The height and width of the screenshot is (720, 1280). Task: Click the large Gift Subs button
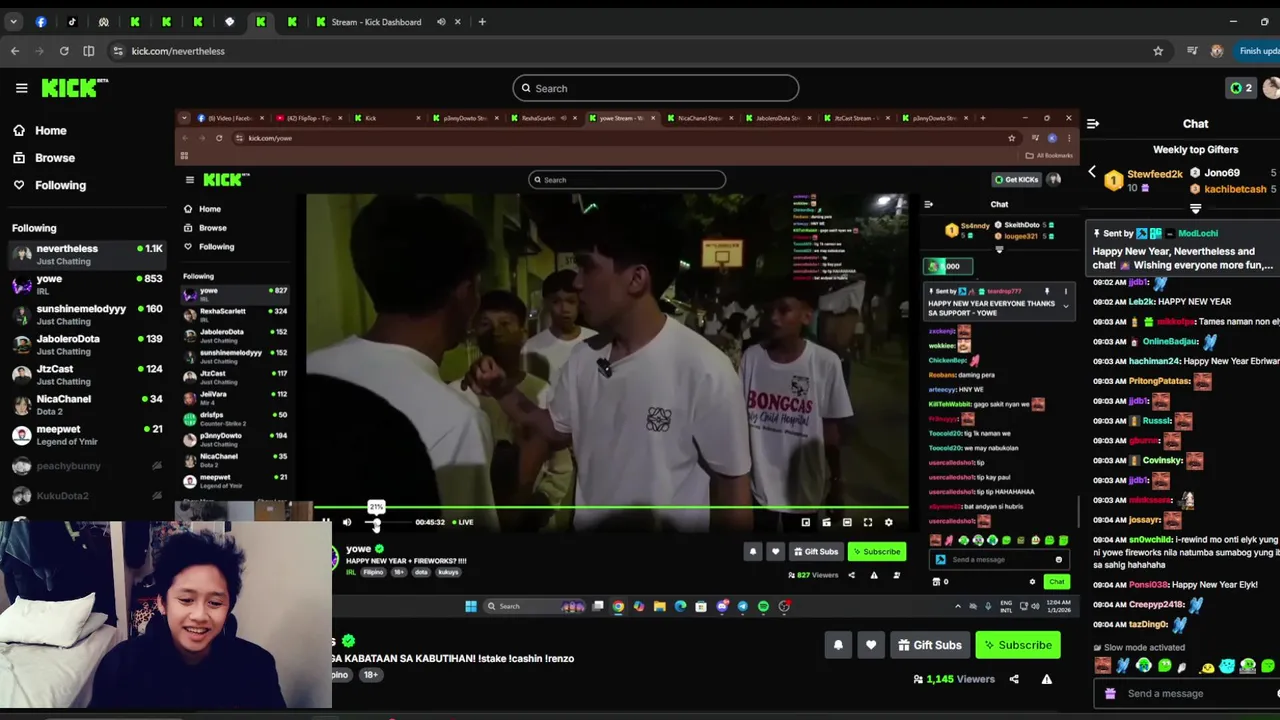tap(928, 645)
